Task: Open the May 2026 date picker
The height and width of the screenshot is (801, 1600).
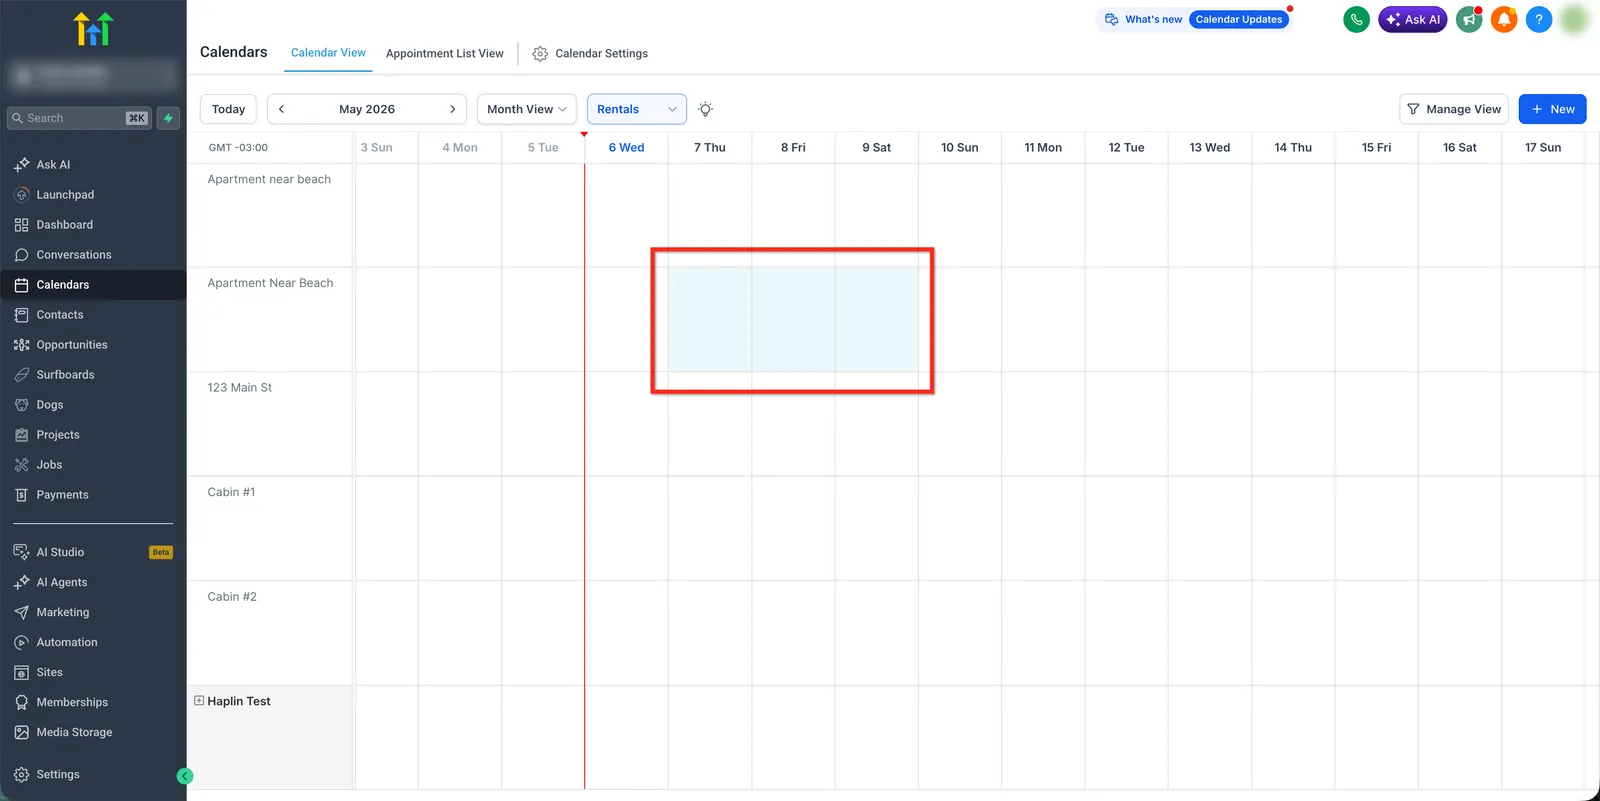Action: pyautogui.click(x=367, y=109)
